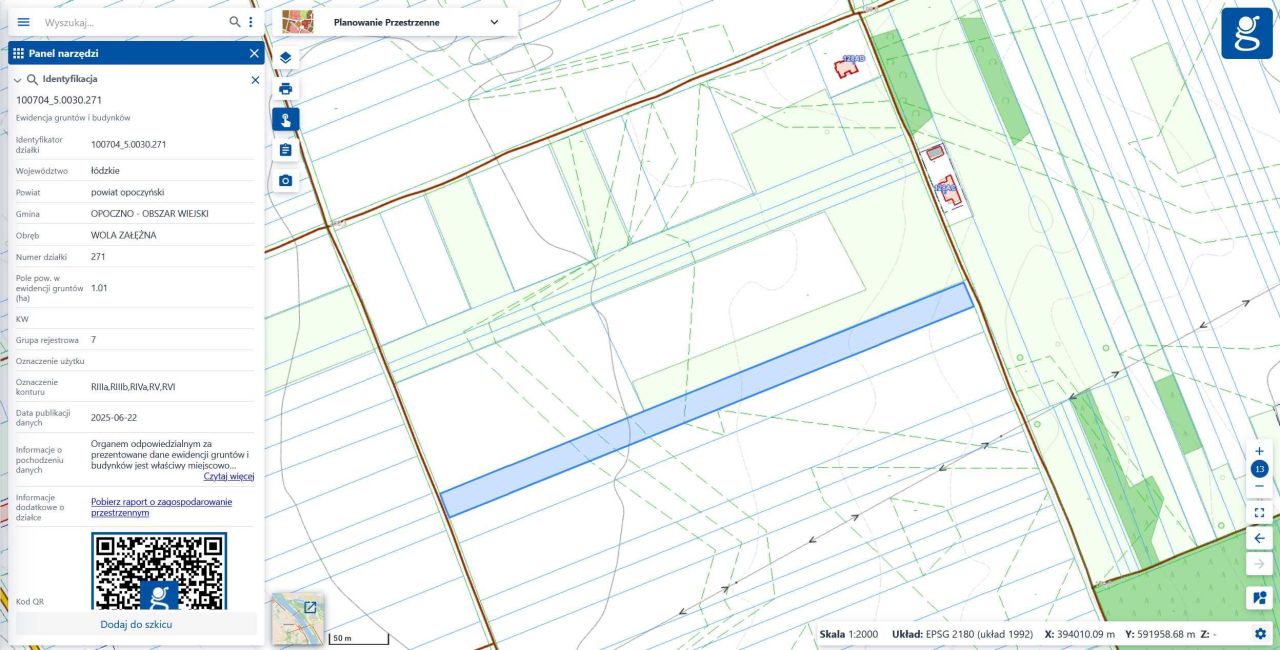The width and height of the screenshot is (1280, 650).
Task: Open coordinate settings gear icon
Action: (1260, 634)
